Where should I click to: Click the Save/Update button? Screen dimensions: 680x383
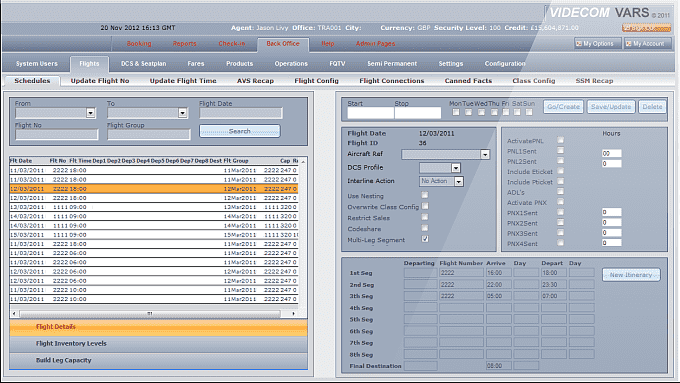click(x=611, y=107)
